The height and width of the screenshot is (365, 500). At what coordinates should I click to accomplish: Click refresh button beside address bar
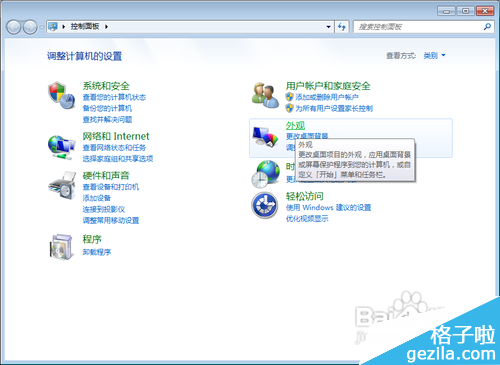tap(342, 27)
